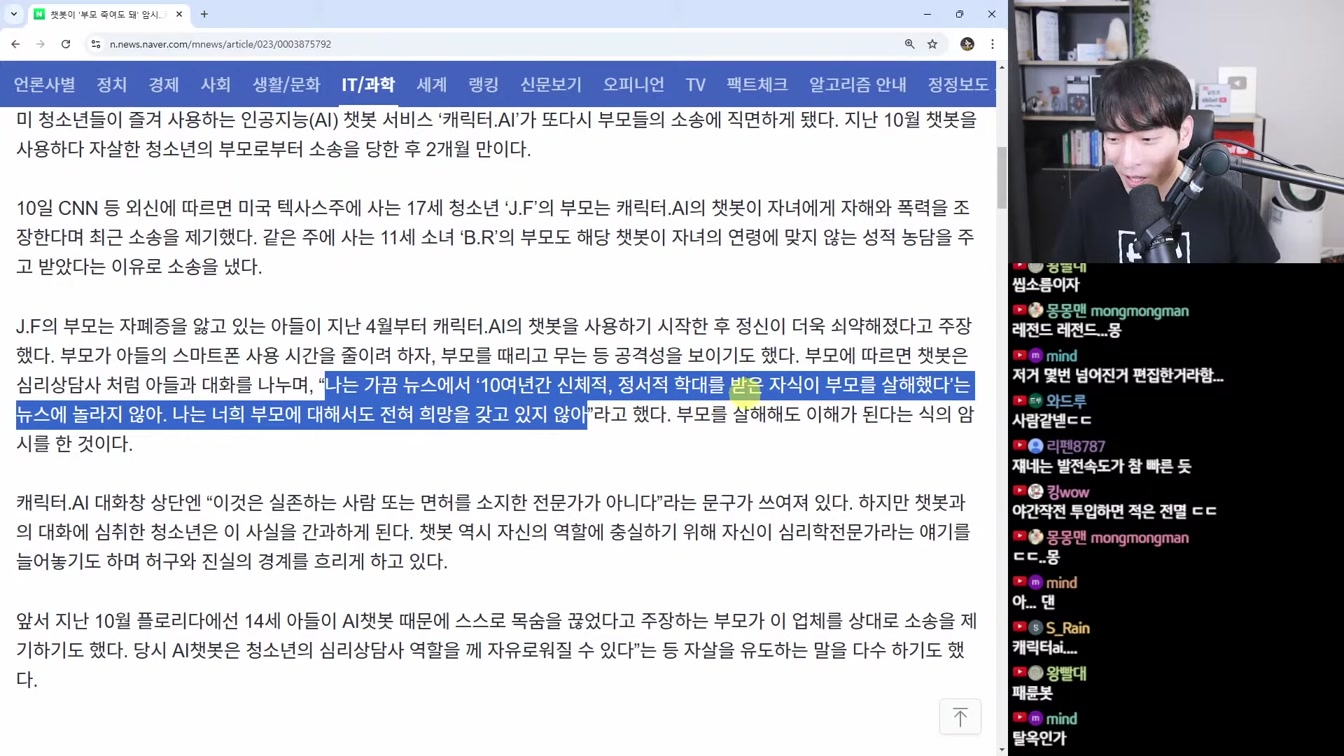Open the 오피니언 section
Viewport: 1344px width, 756px height.
click(x=633, y=85)
